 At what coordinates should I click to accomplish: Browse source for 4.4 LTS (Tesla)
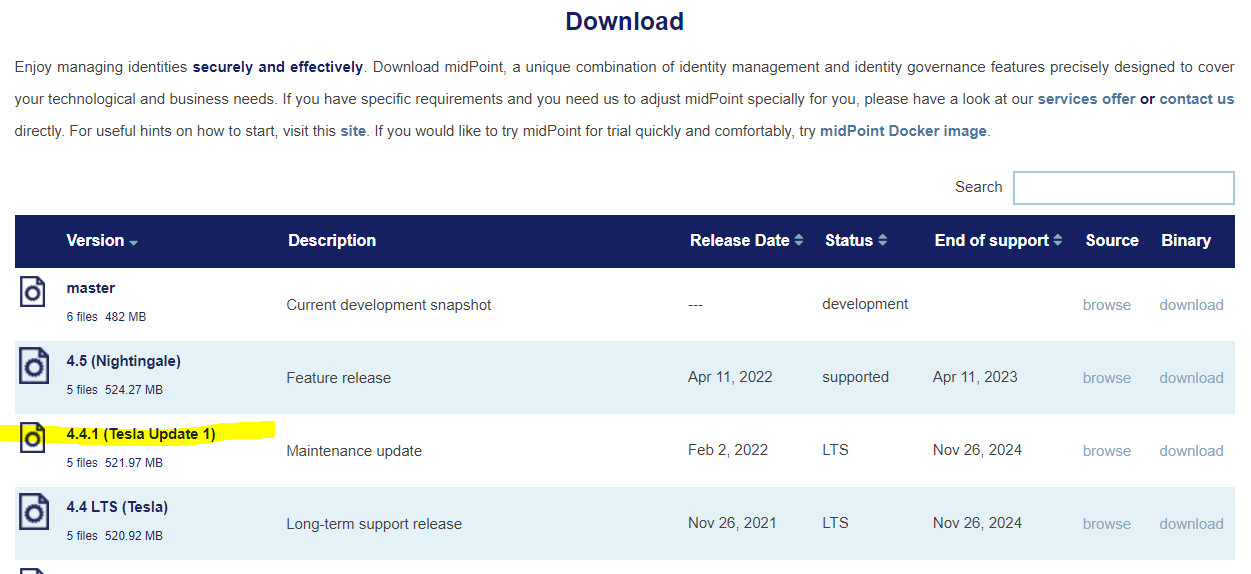(1107, 524)
